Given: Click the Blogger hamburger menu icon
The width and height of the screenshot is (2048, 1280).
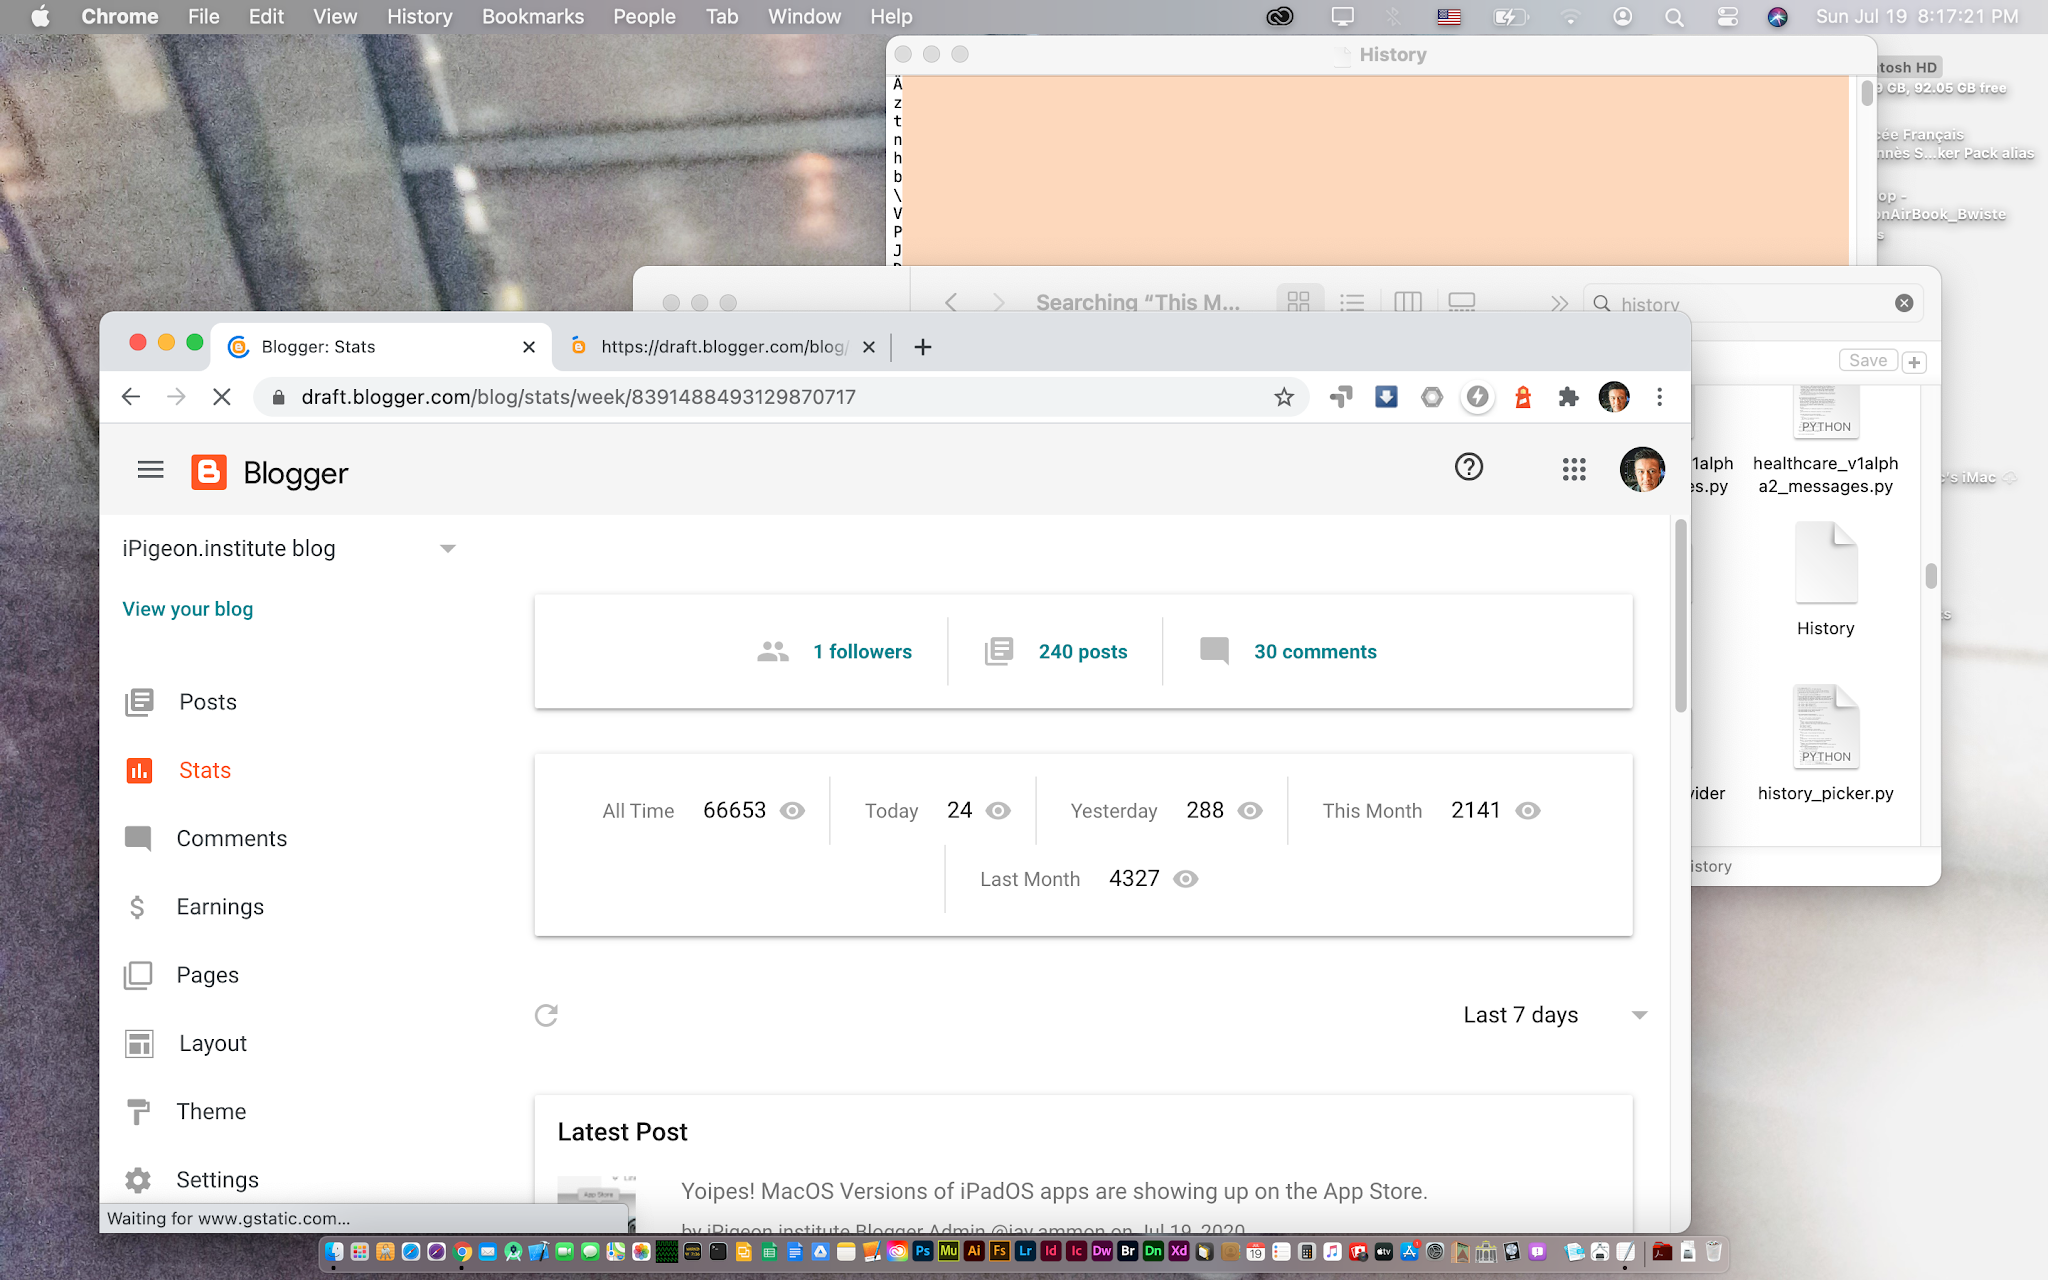Looking at the screenshot, I should click(x=149, y=470).
